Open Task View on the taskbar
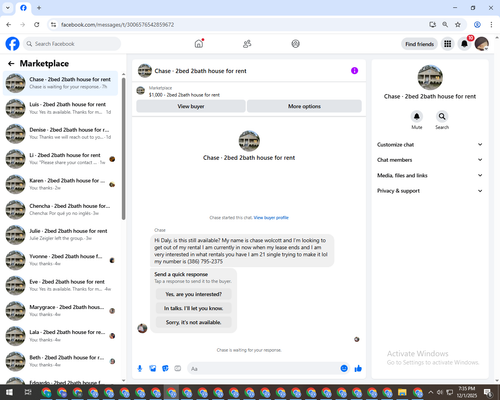 point(28,392)
